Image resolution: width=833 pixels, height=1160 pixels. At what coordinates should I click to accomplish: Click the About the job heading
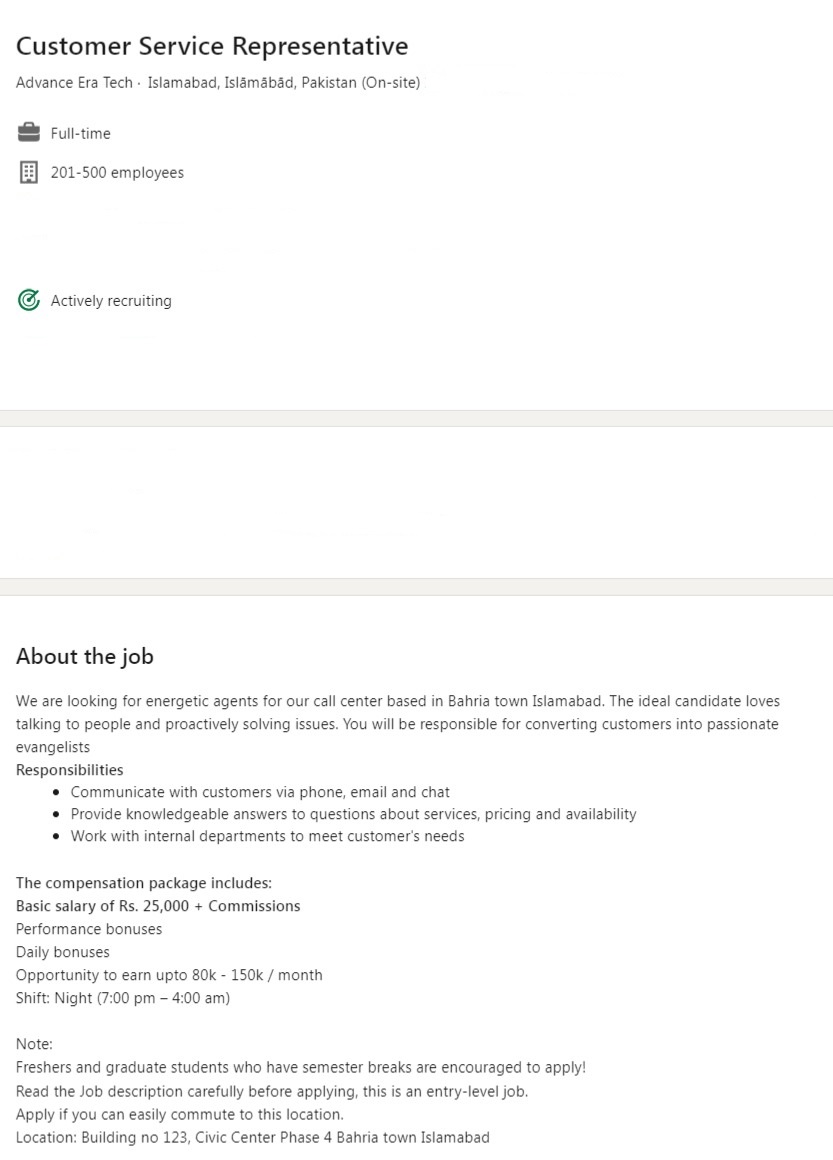85,656
